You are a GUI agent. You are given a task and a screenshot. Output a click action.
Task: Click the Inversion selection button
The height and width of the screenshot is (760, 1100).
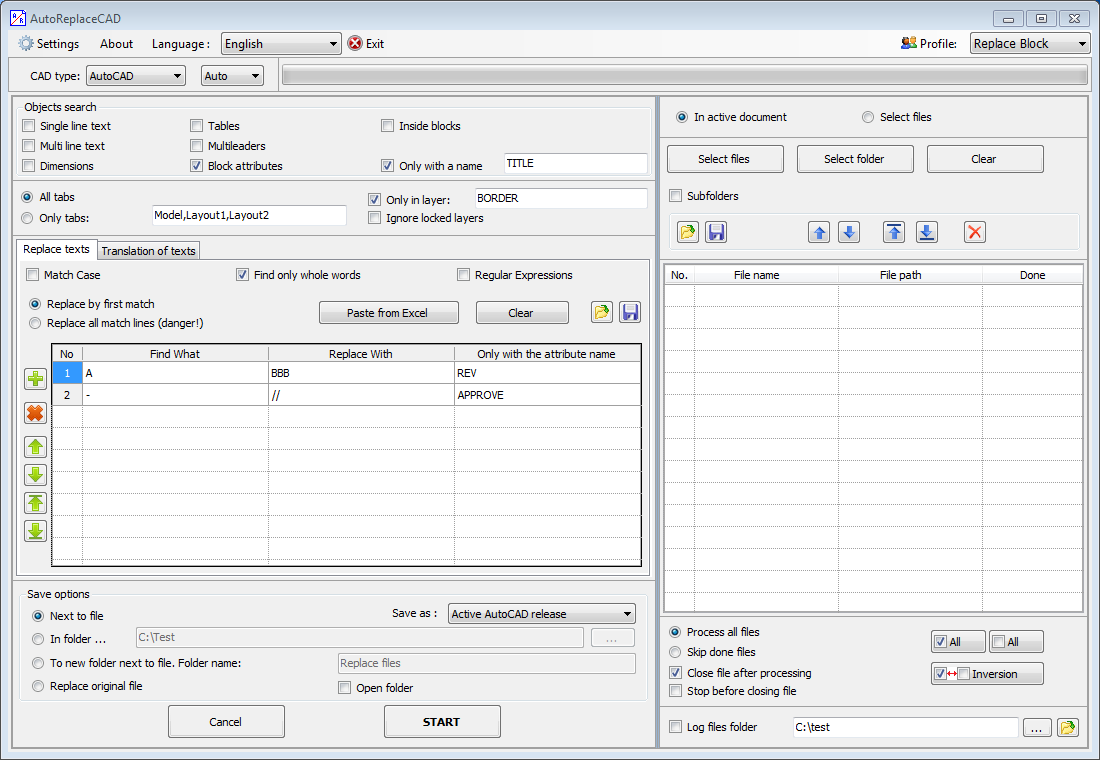(987, 674)
